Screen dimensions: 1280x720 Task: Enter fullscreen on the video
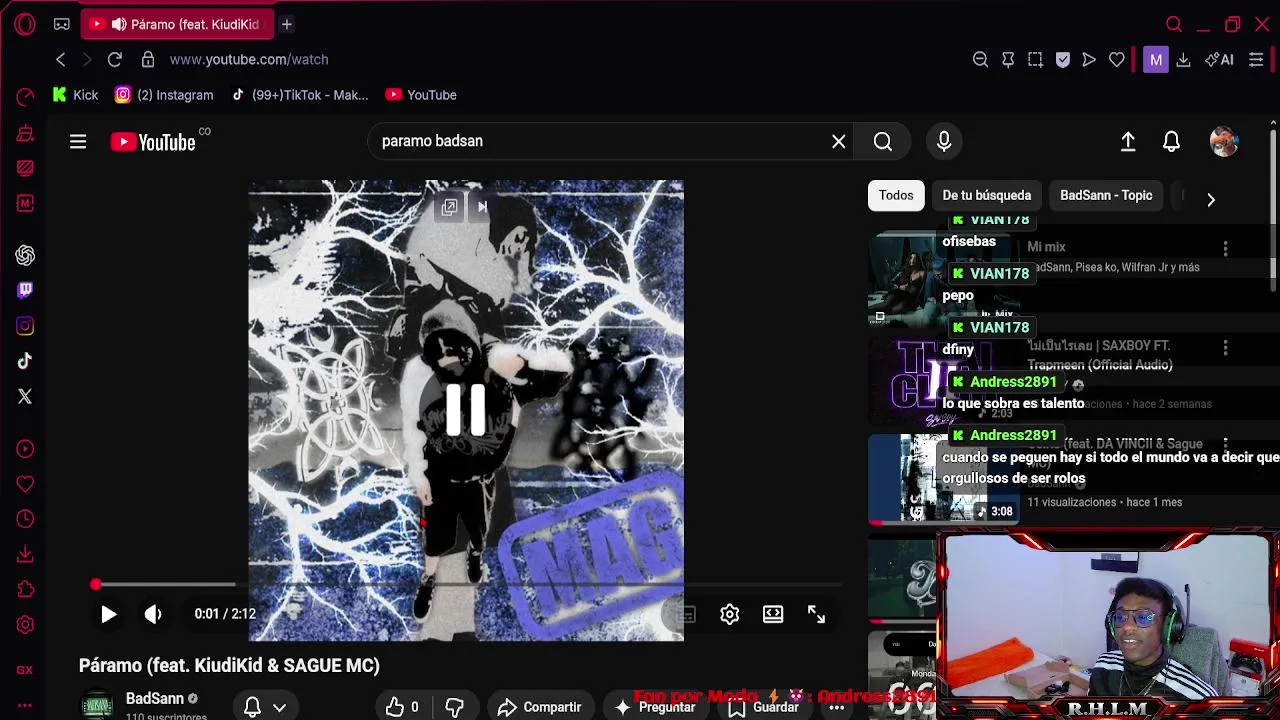pyautogui.click(x=816, y=614)
